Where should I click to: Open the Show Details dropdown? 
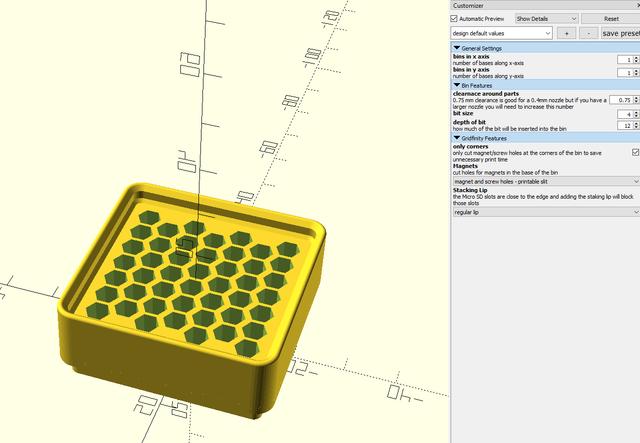[546, 19]
